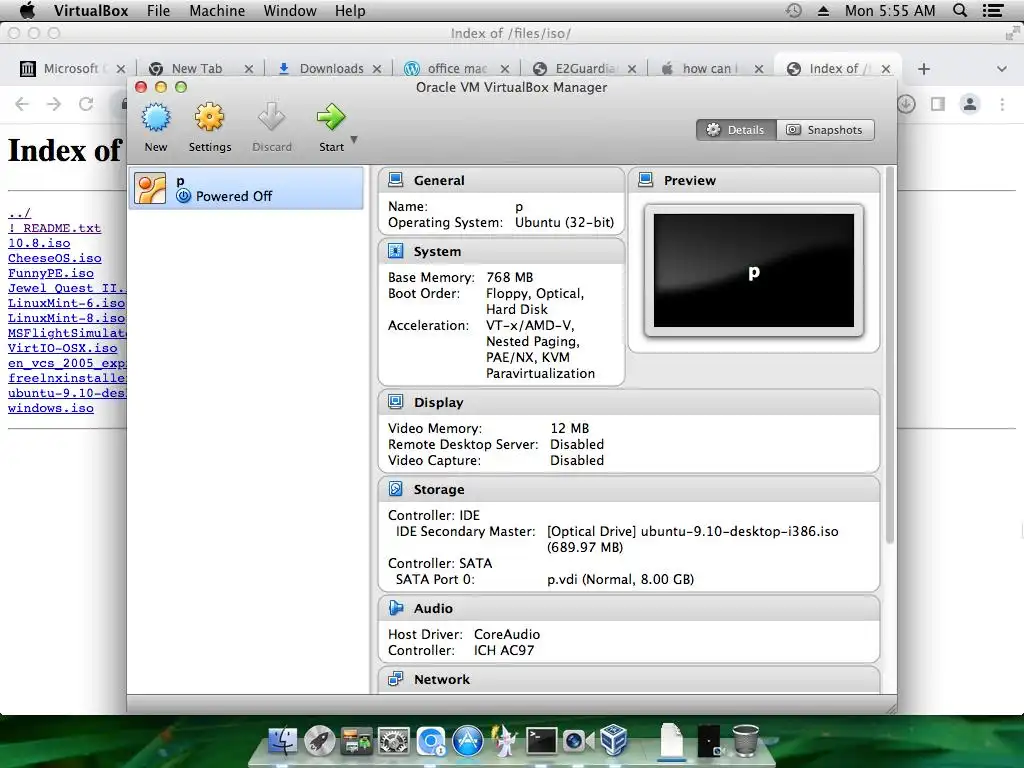Click the System section chip icon
The height and width of the screenshot is (768, 1024).
395,251
